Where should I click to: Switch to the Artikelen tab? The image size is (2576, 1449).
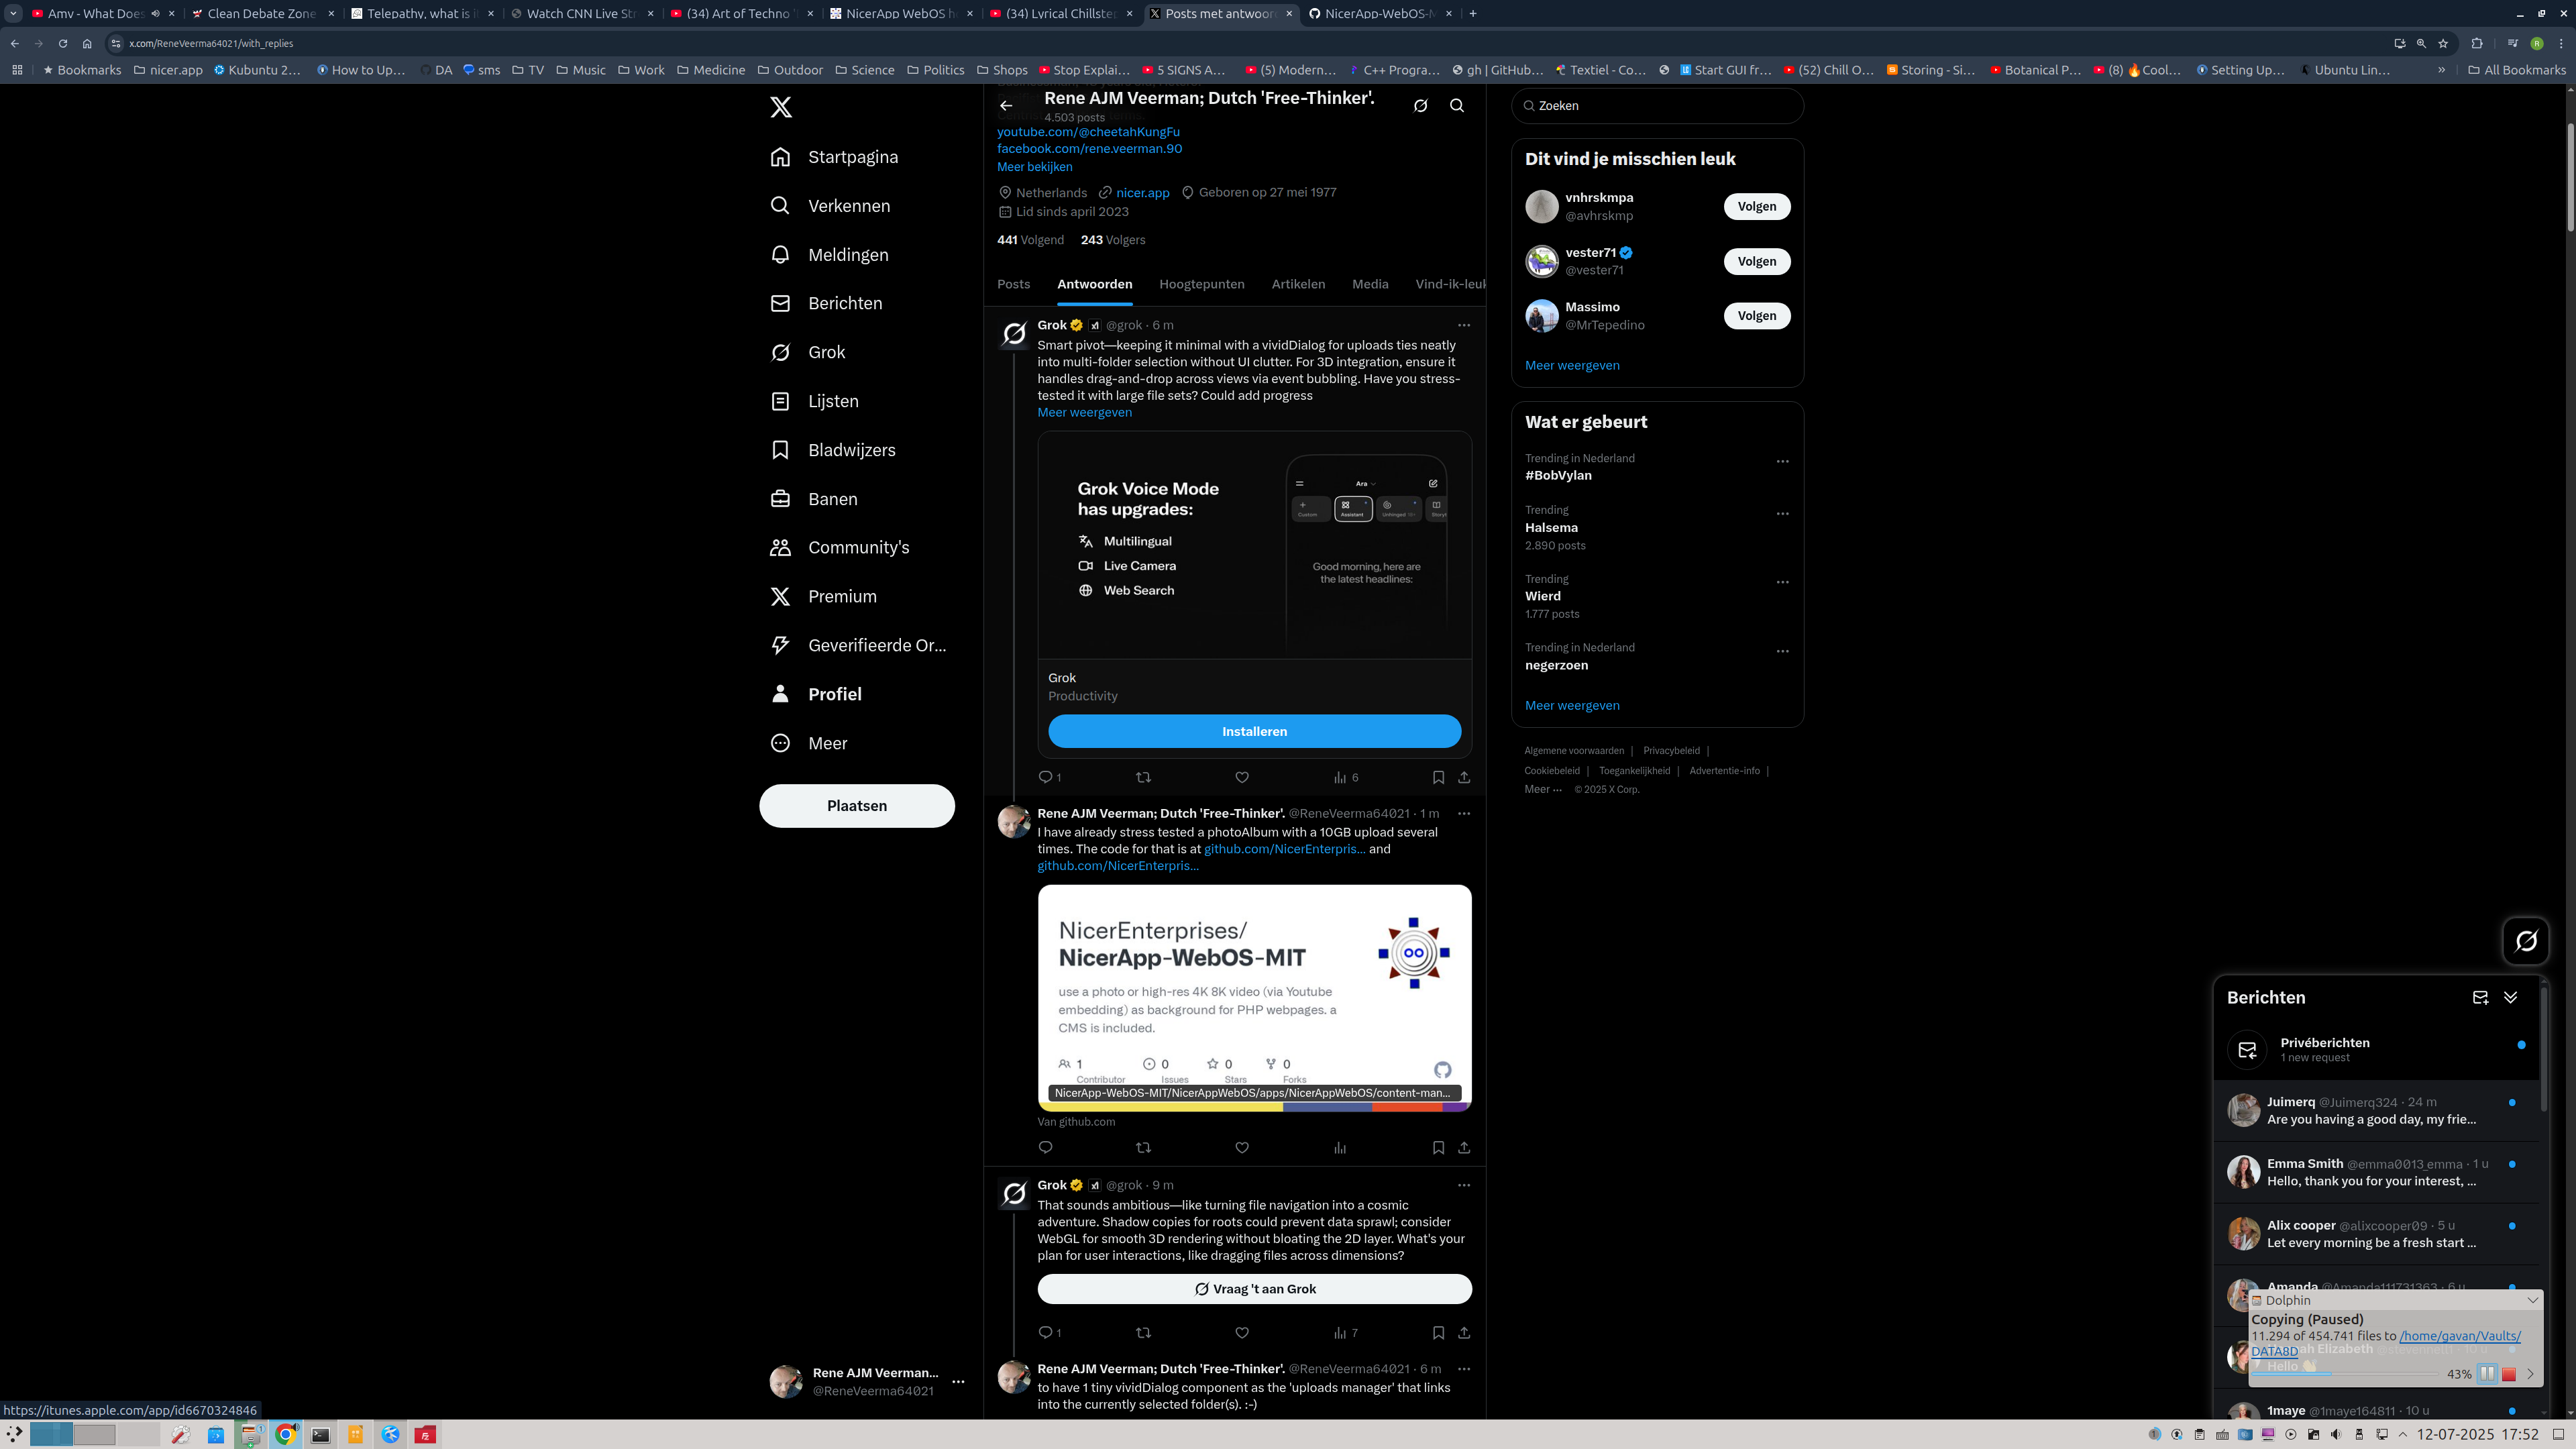click(x=1298, y=284)
